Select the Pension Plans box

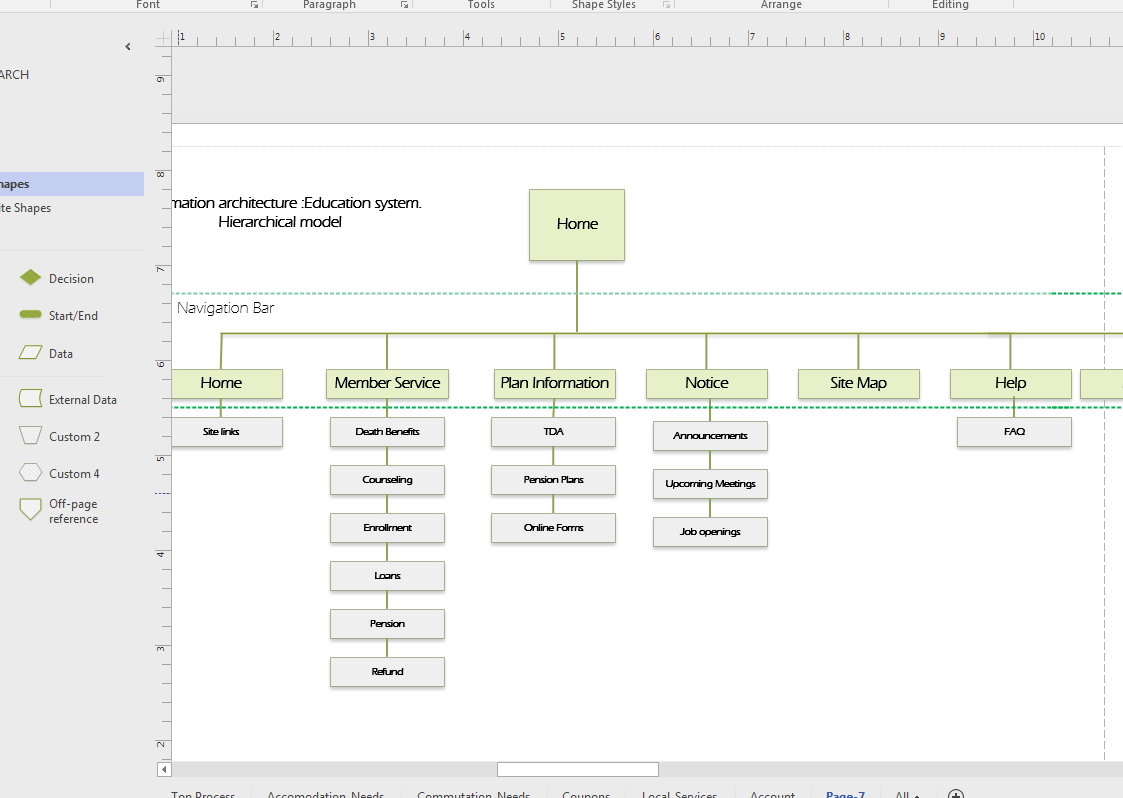coord(553,480)
